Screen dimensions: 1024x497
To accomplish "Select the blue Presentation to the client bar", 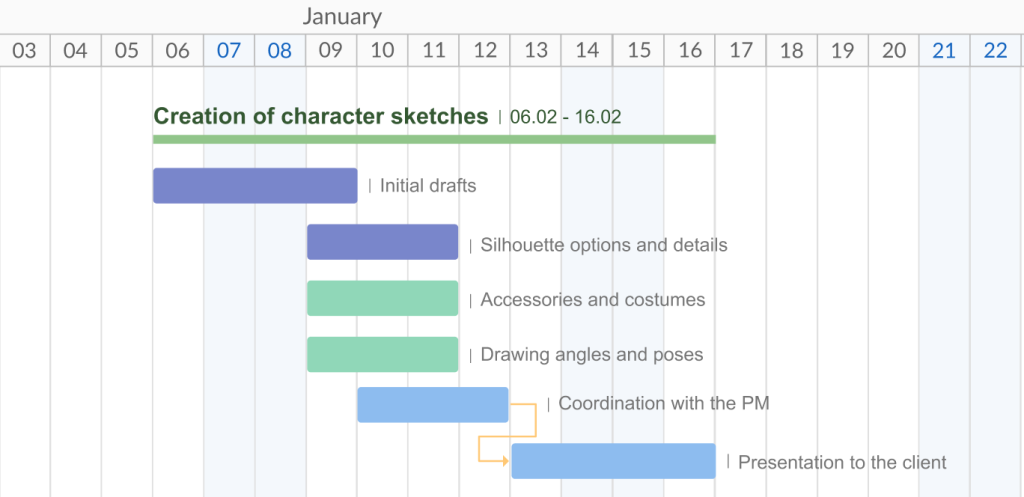I will (x=613, y=461).
